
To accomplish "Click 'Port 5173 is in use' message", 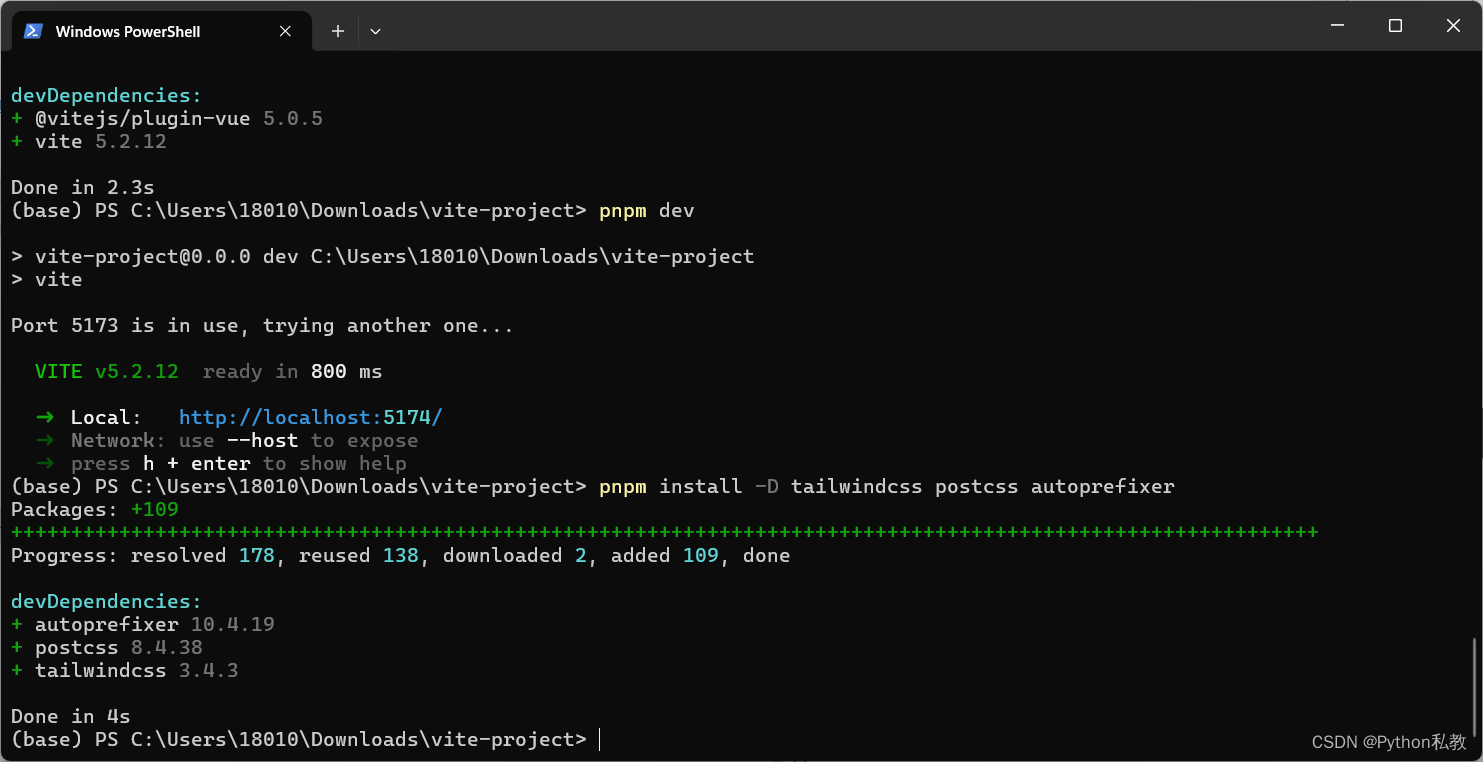I will [x=262, y=325].
